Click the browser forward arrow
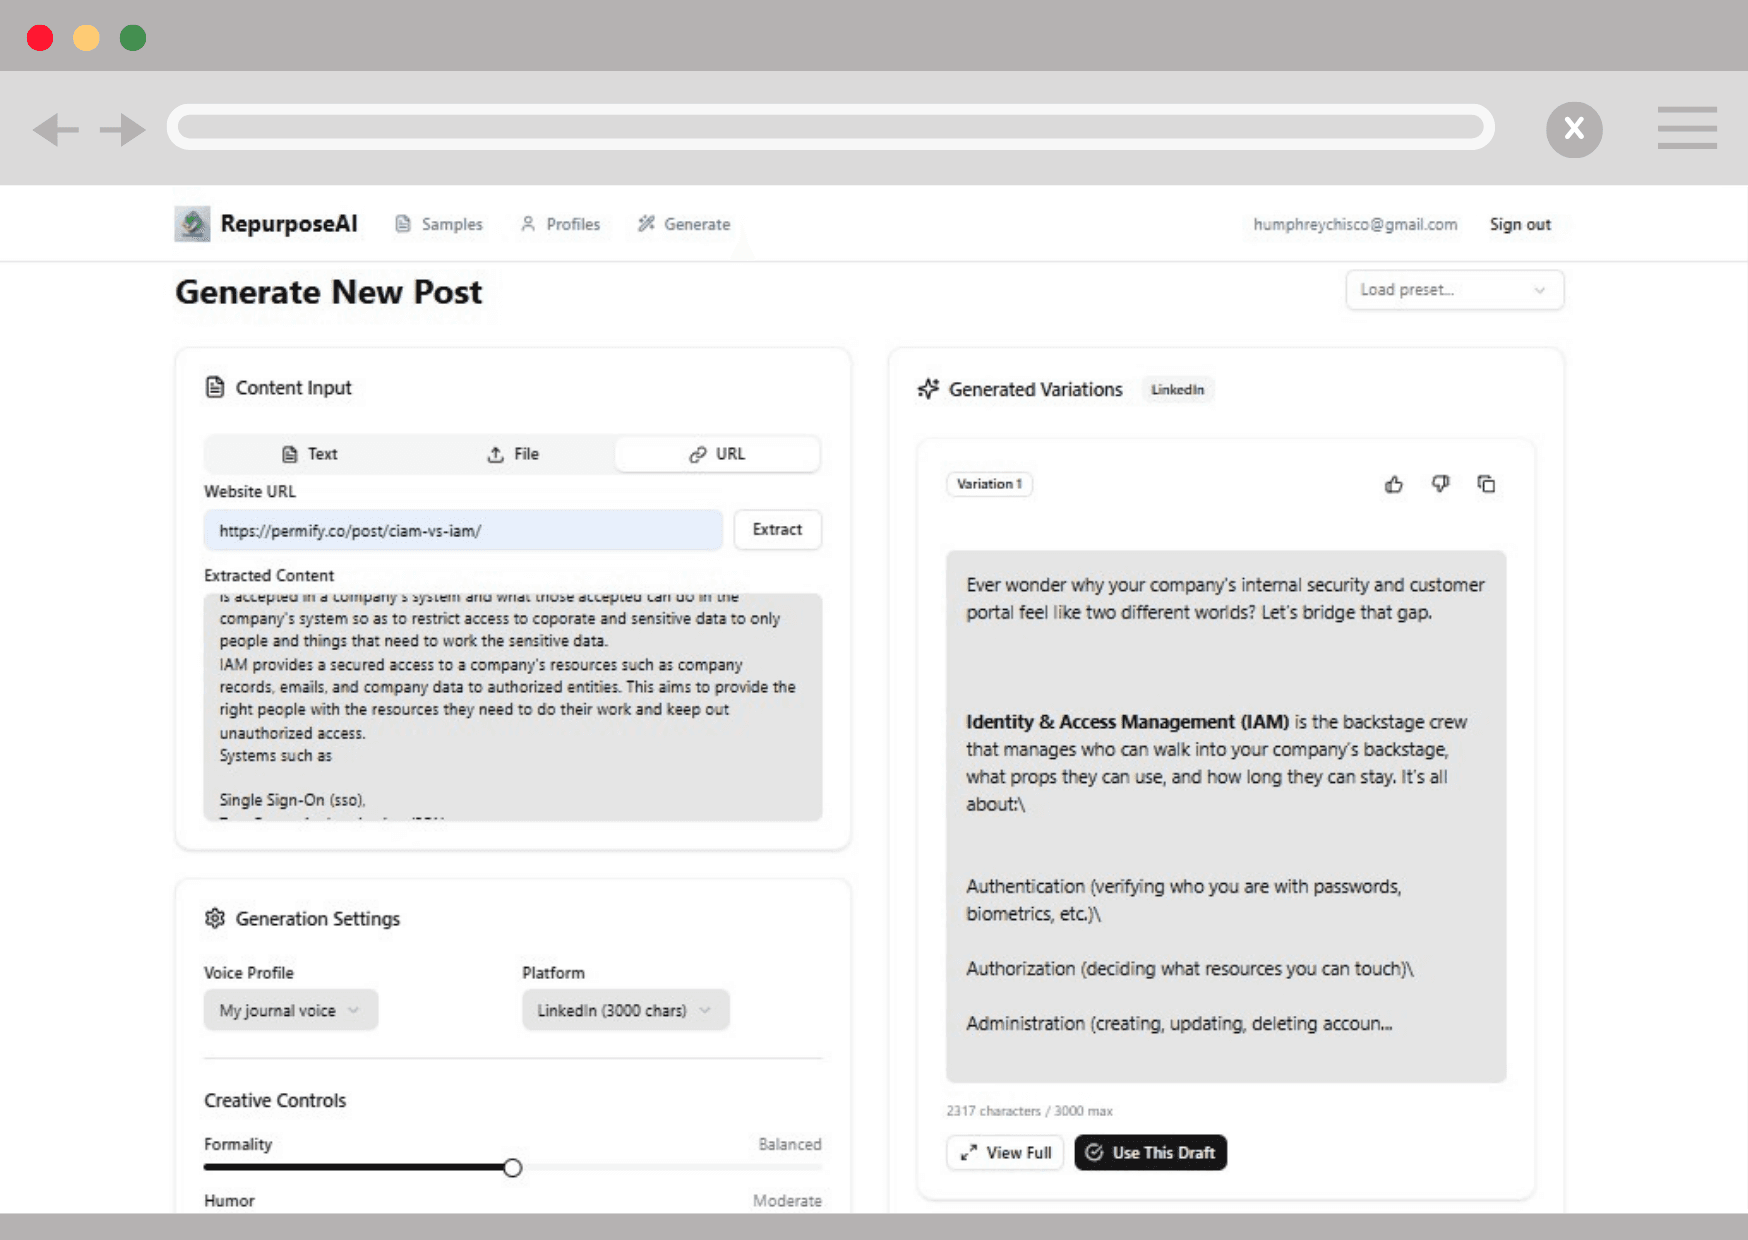Image resolution: width=1748 pixels, height=1240 pixels. click(x=122, y=129)
